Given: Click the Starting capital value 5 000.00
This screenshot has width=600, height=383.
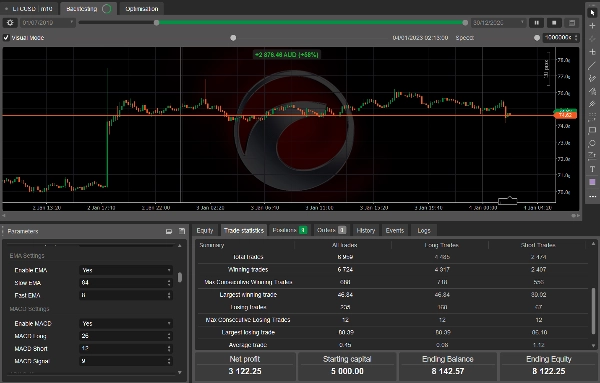Looking at the screenshot, I should tap(347, 371).
